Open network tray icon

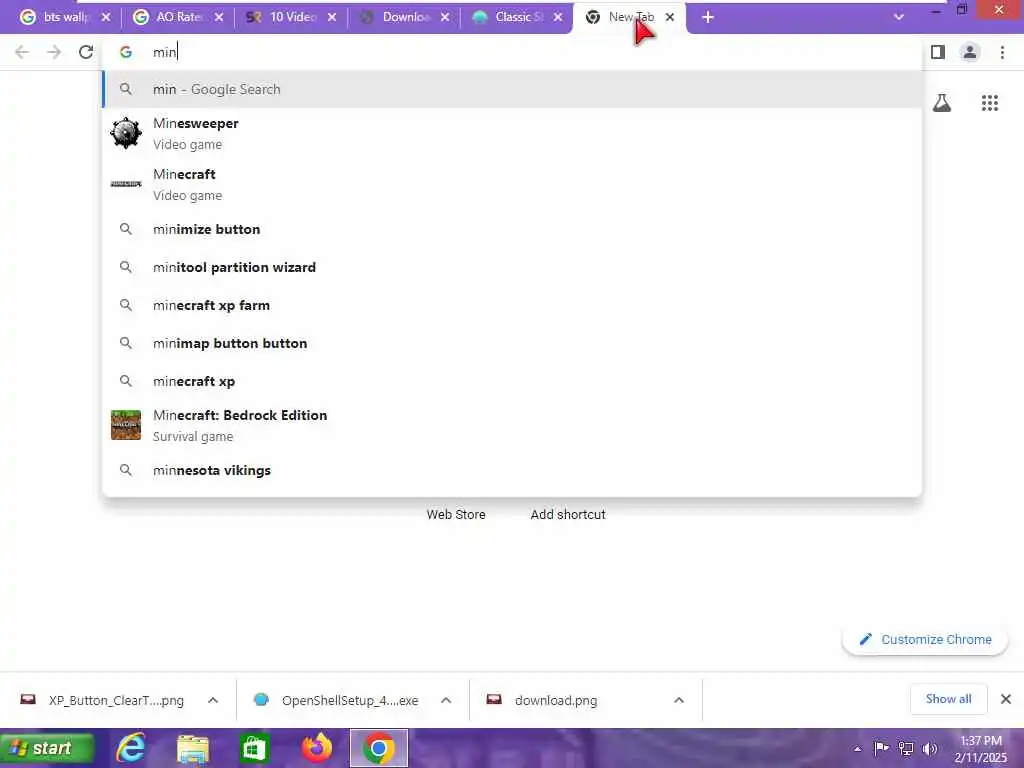906,748
